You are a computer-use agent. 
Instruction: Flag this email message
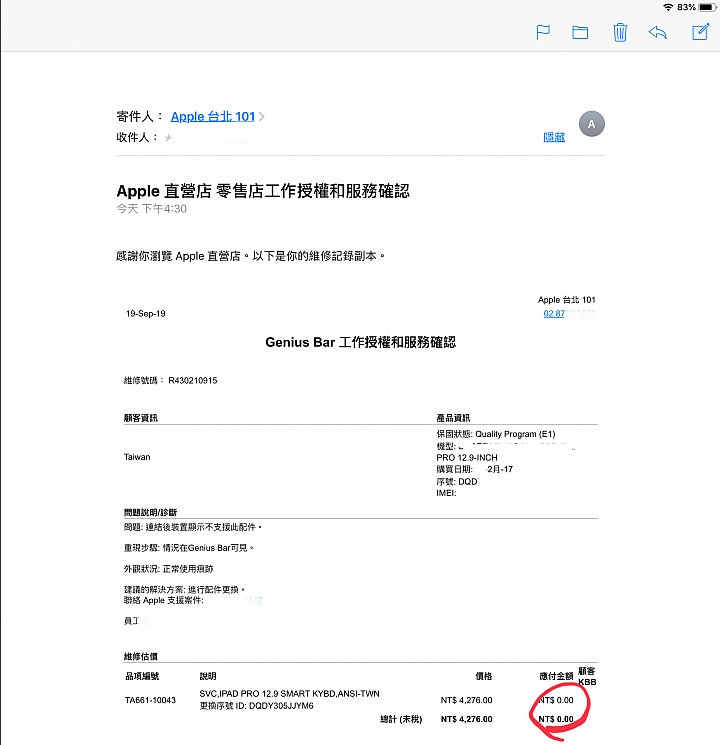coord(543,32)
